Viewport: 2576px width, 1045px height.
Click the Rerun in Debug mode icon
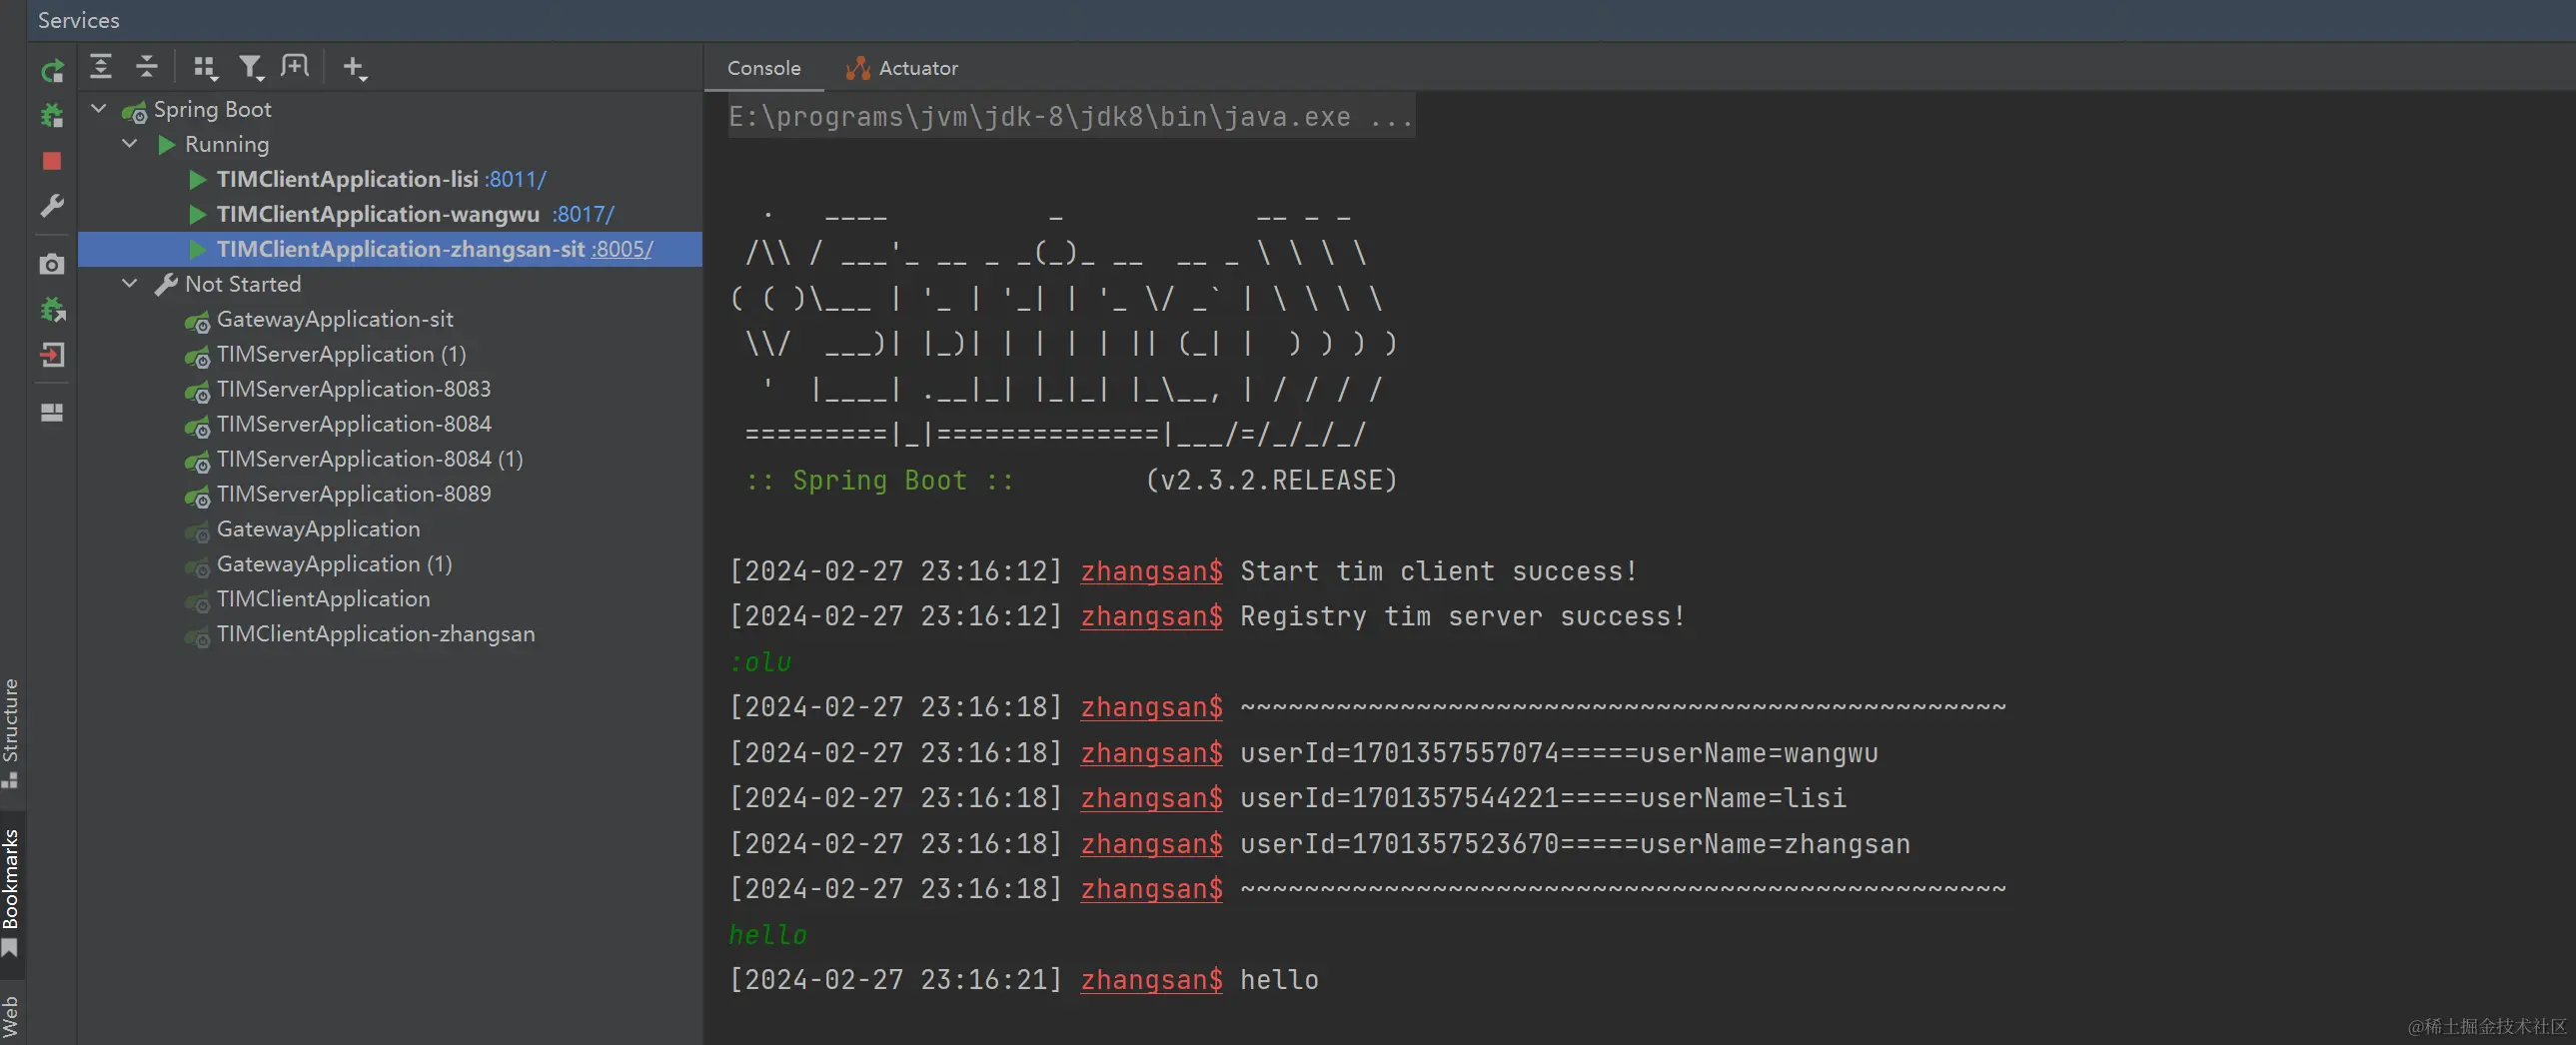point(52,115)
